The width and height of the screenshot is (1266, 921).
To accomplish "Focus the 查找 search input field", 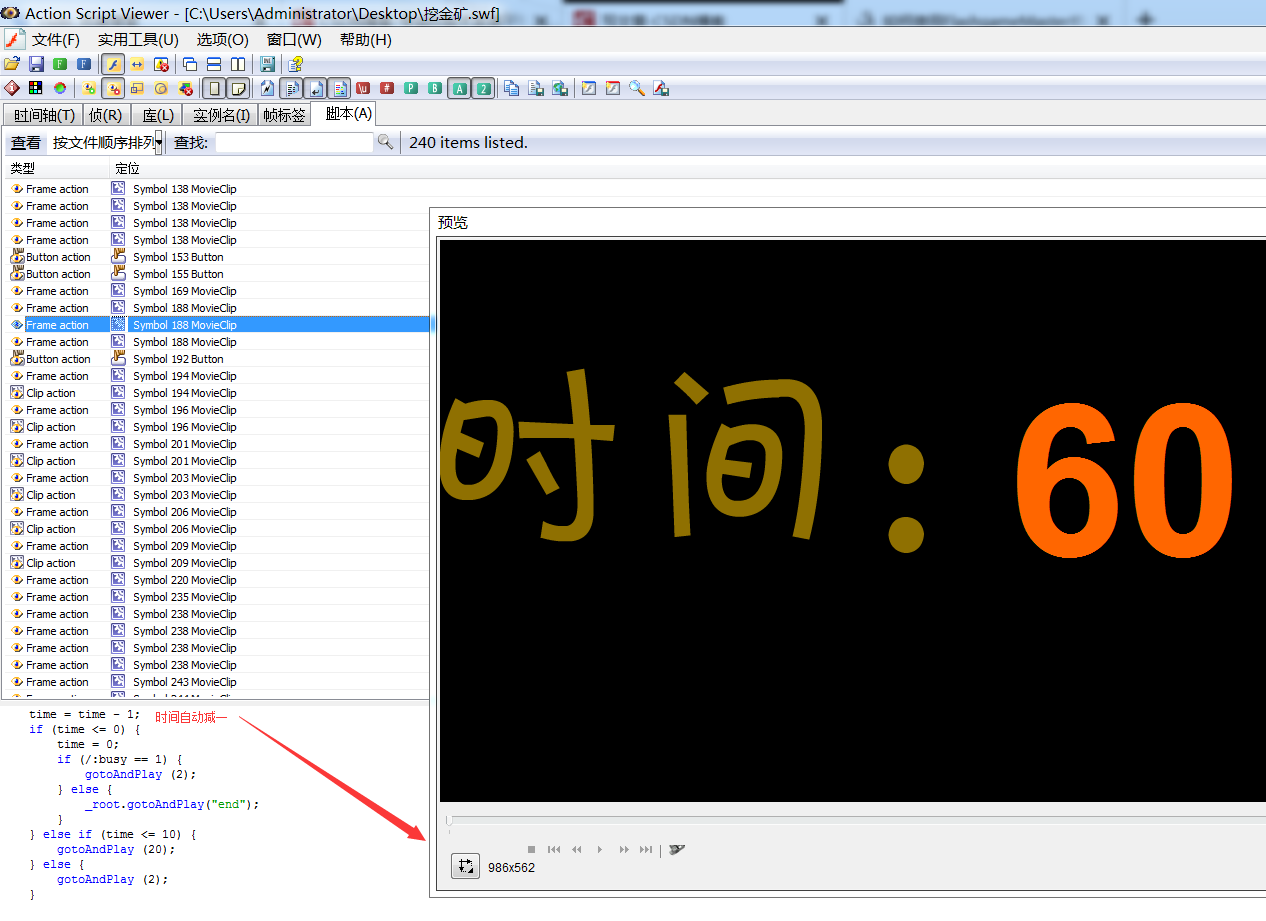I will [x=295, y=143].
